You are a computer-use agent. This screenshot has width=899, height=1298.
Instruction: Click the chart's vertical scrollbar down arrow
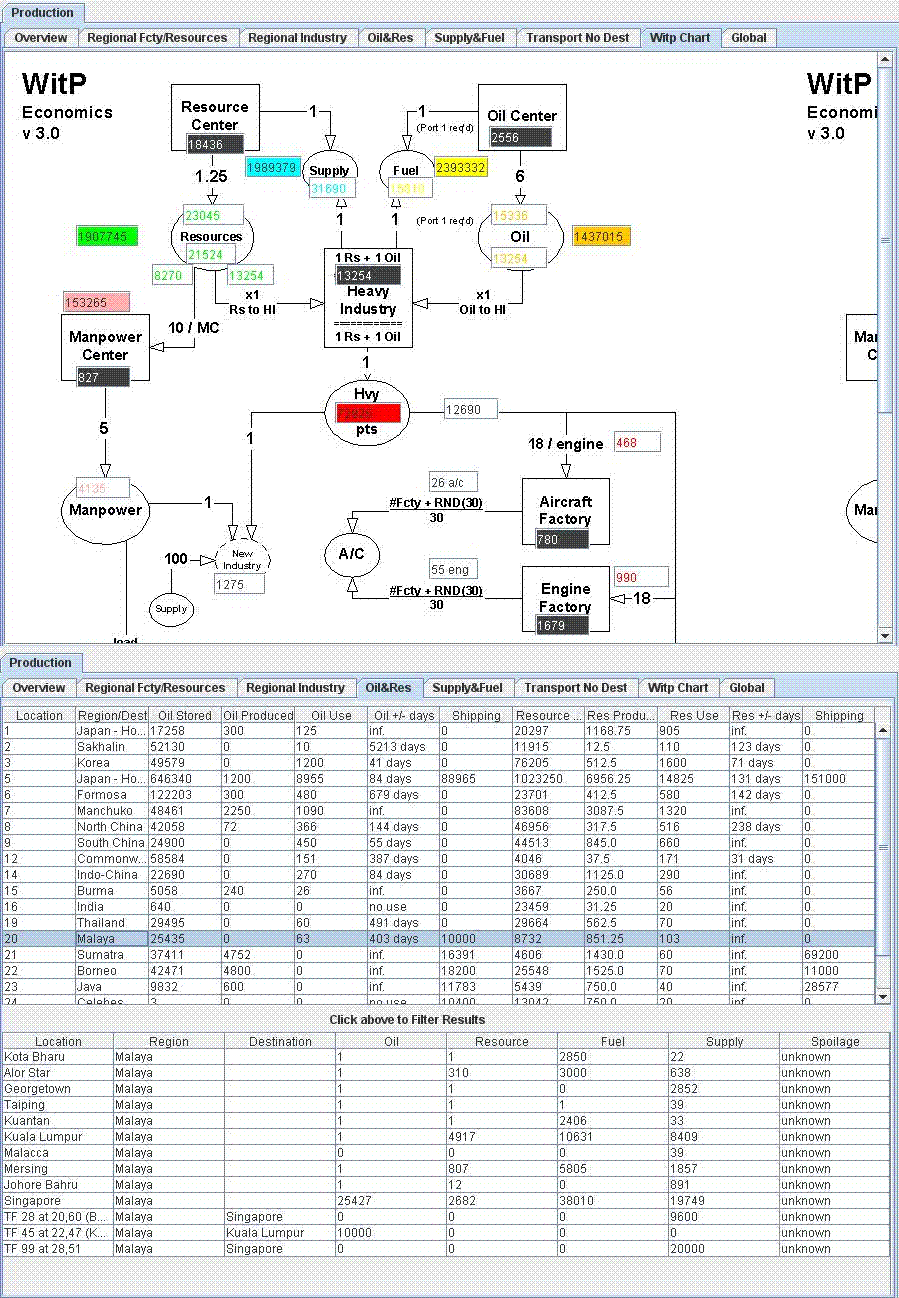click(x=885, y=635)
